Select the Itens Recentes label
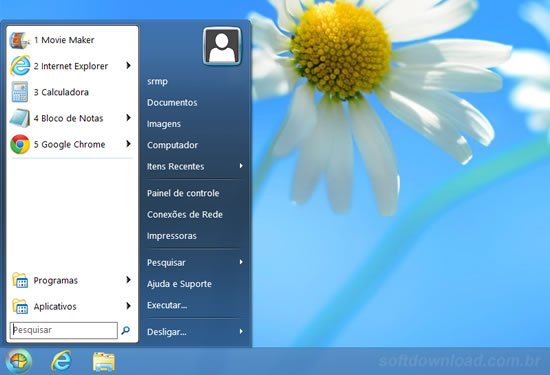Image resolution: width=550 pixels, height=375 pixels. click(x=175, y=166)
